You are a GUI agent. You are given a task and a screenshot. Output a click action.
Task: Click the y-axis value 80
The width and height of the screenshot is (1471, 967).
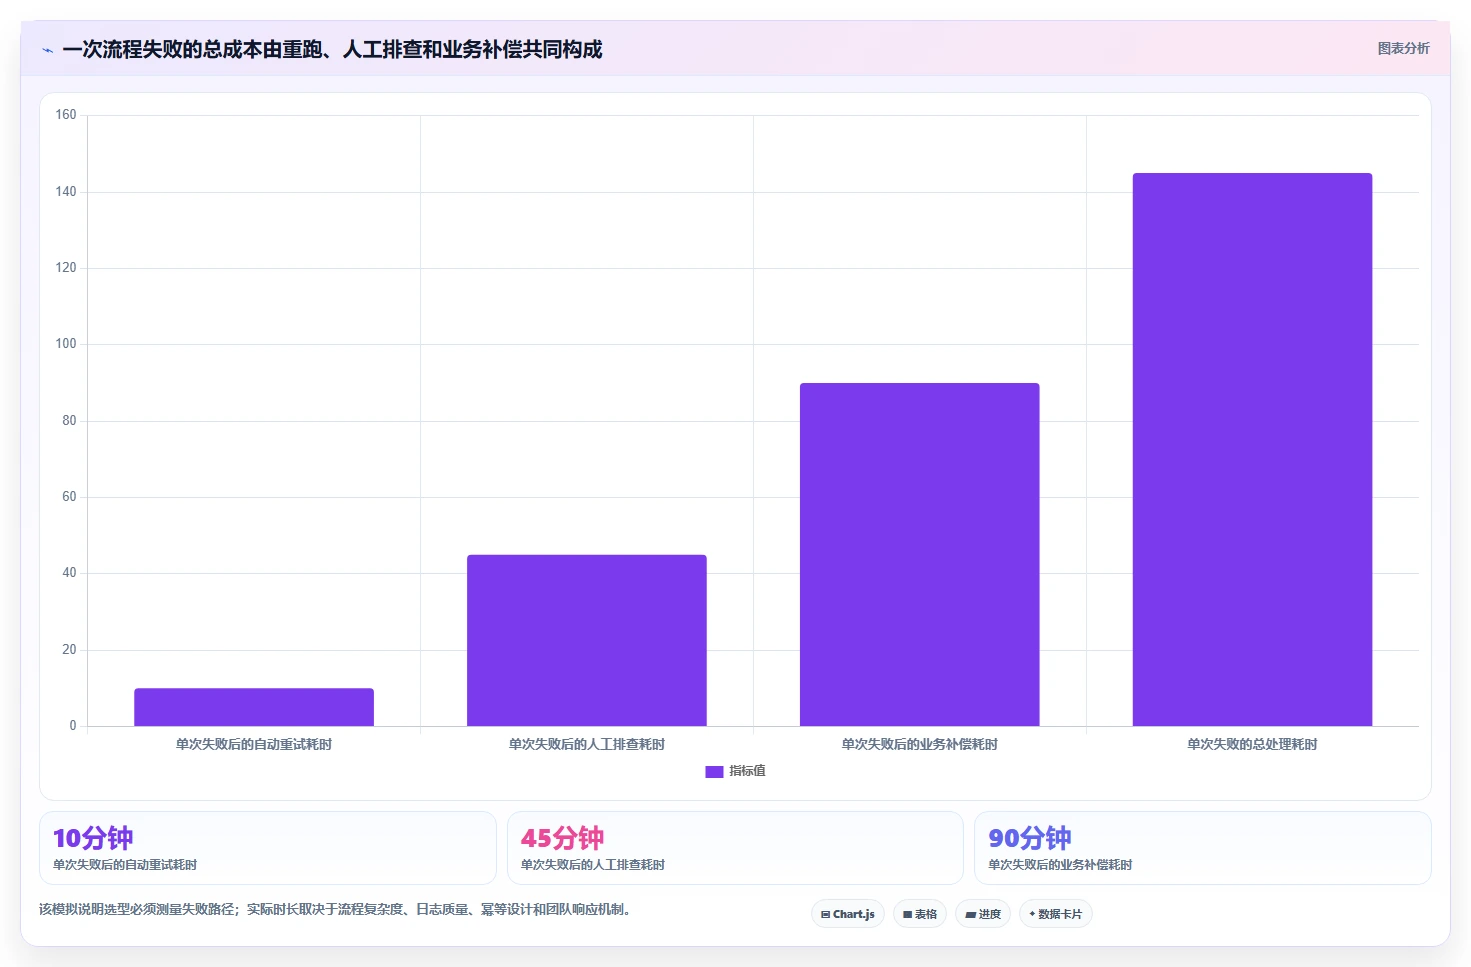[69, 421]
